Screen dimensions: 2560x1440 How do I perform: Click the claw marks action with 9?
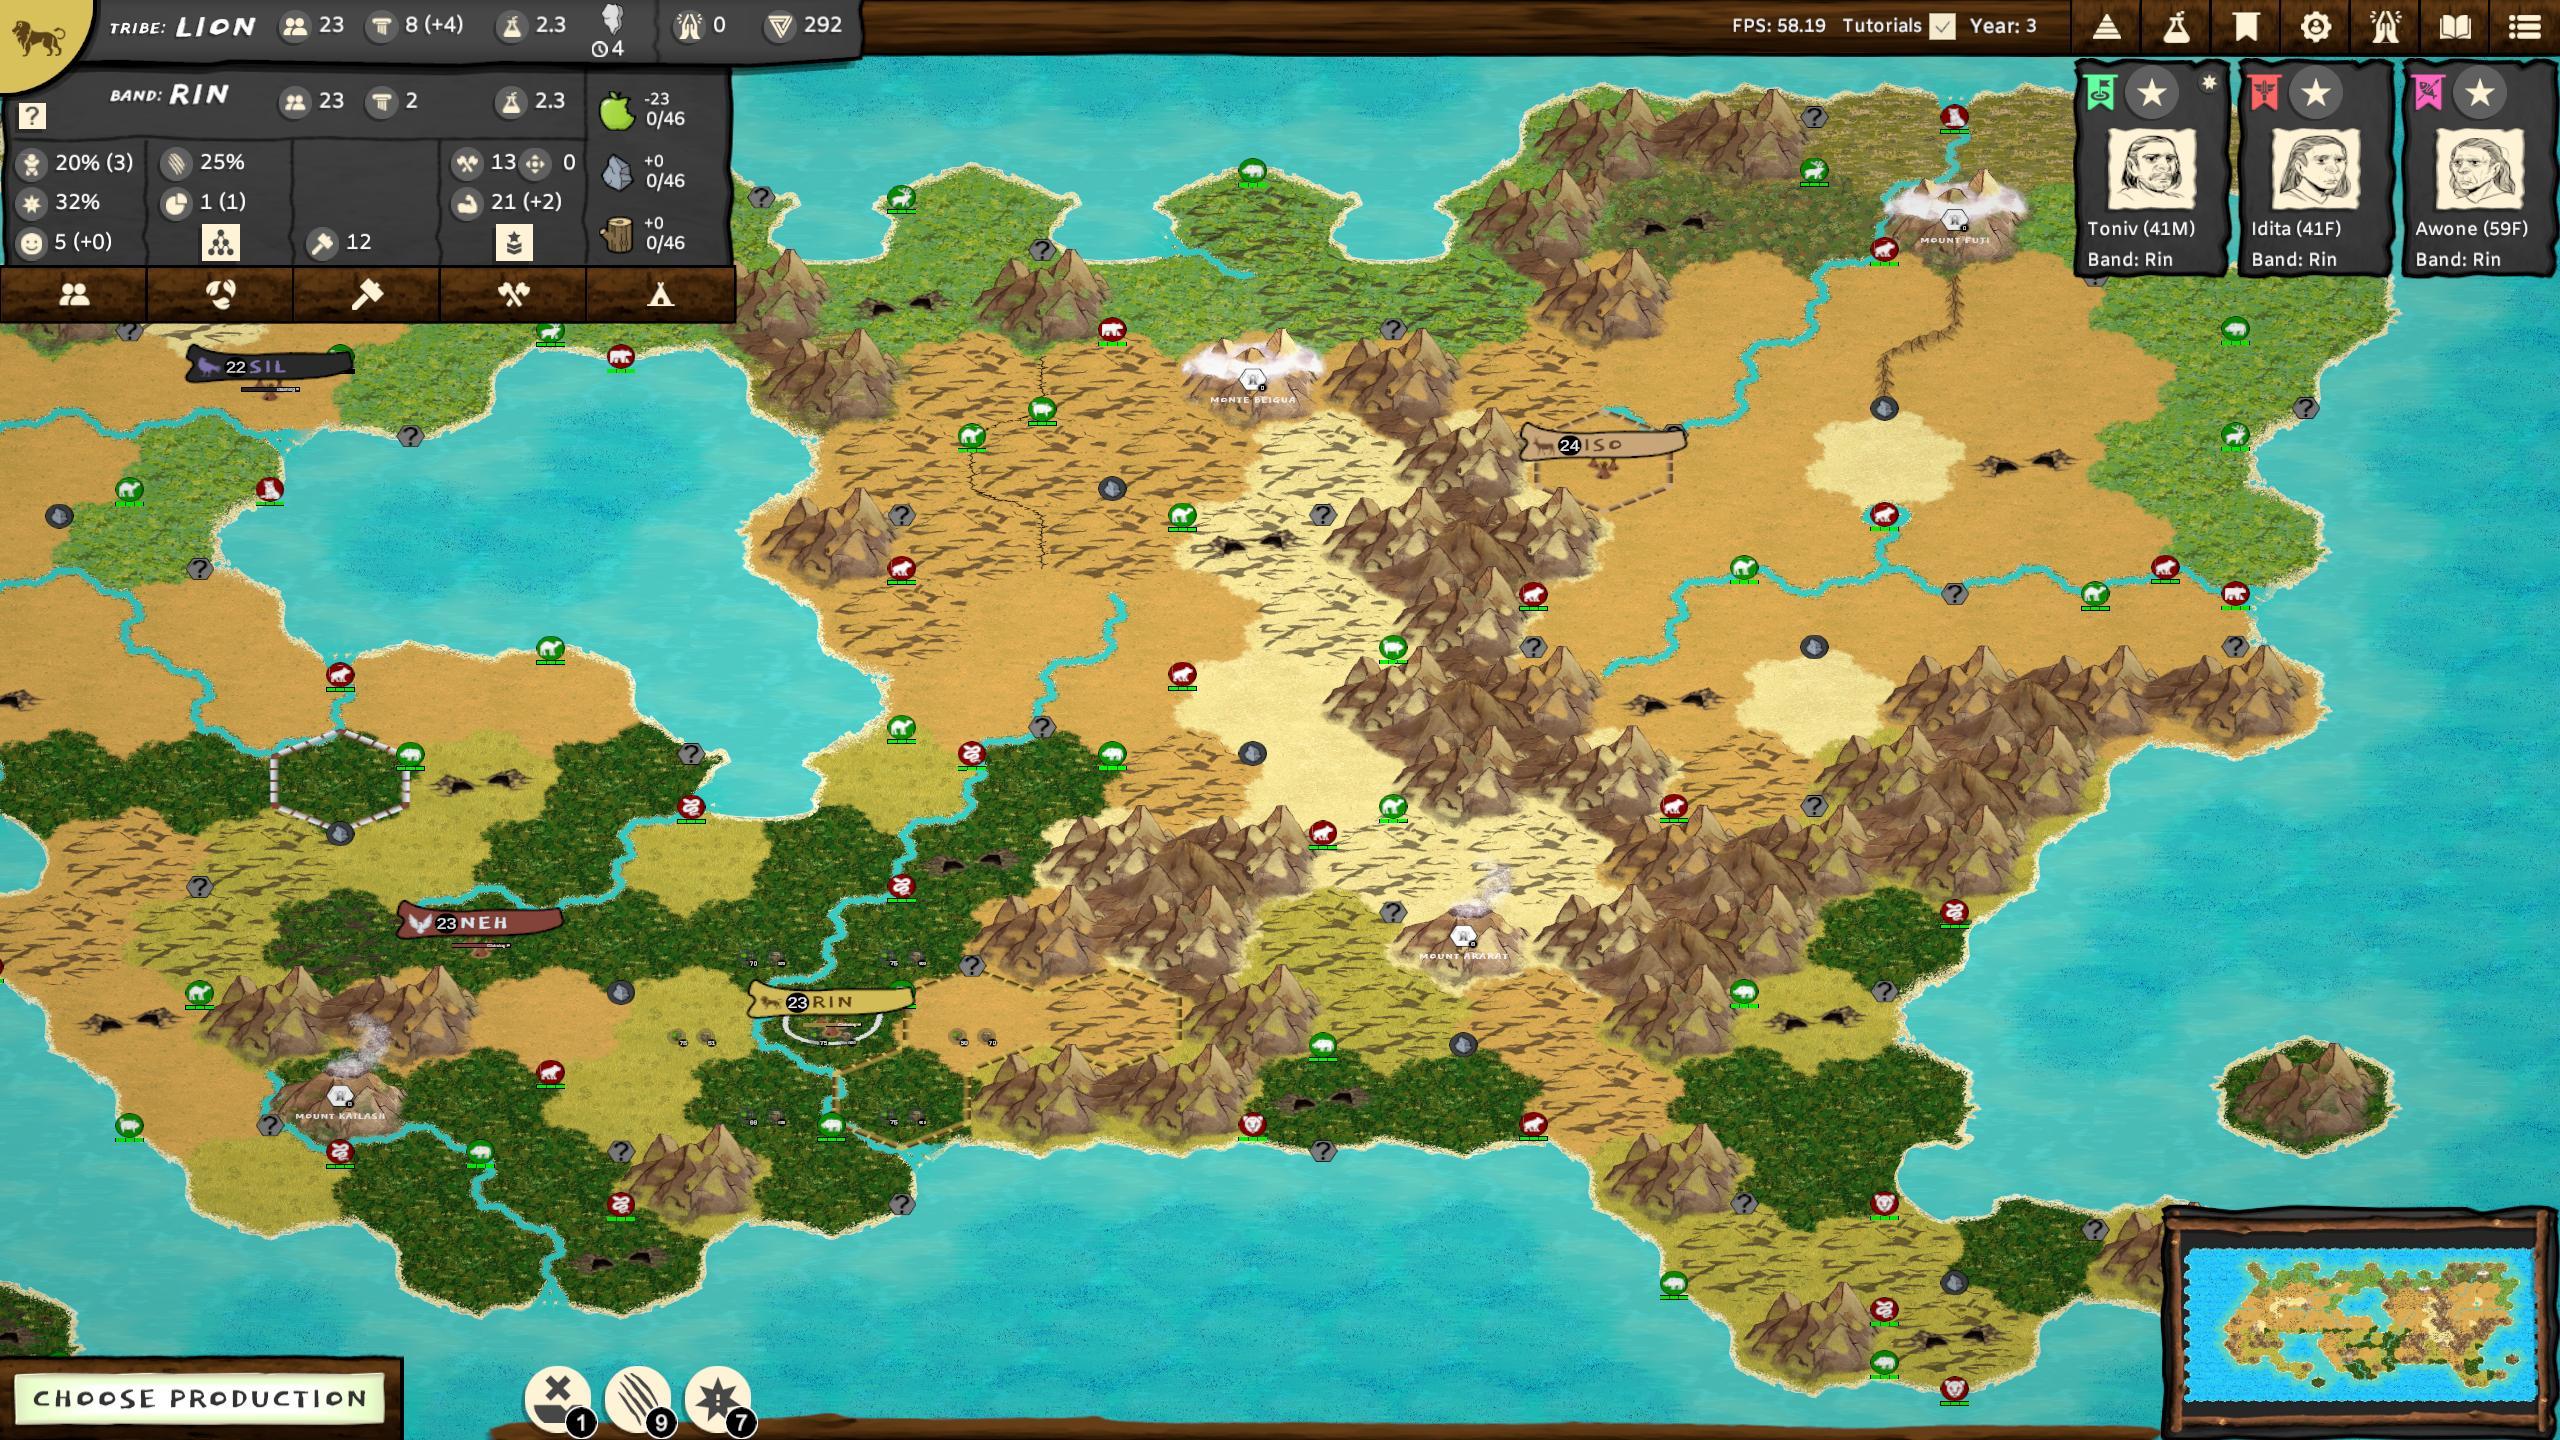[x=638, y=1398]
